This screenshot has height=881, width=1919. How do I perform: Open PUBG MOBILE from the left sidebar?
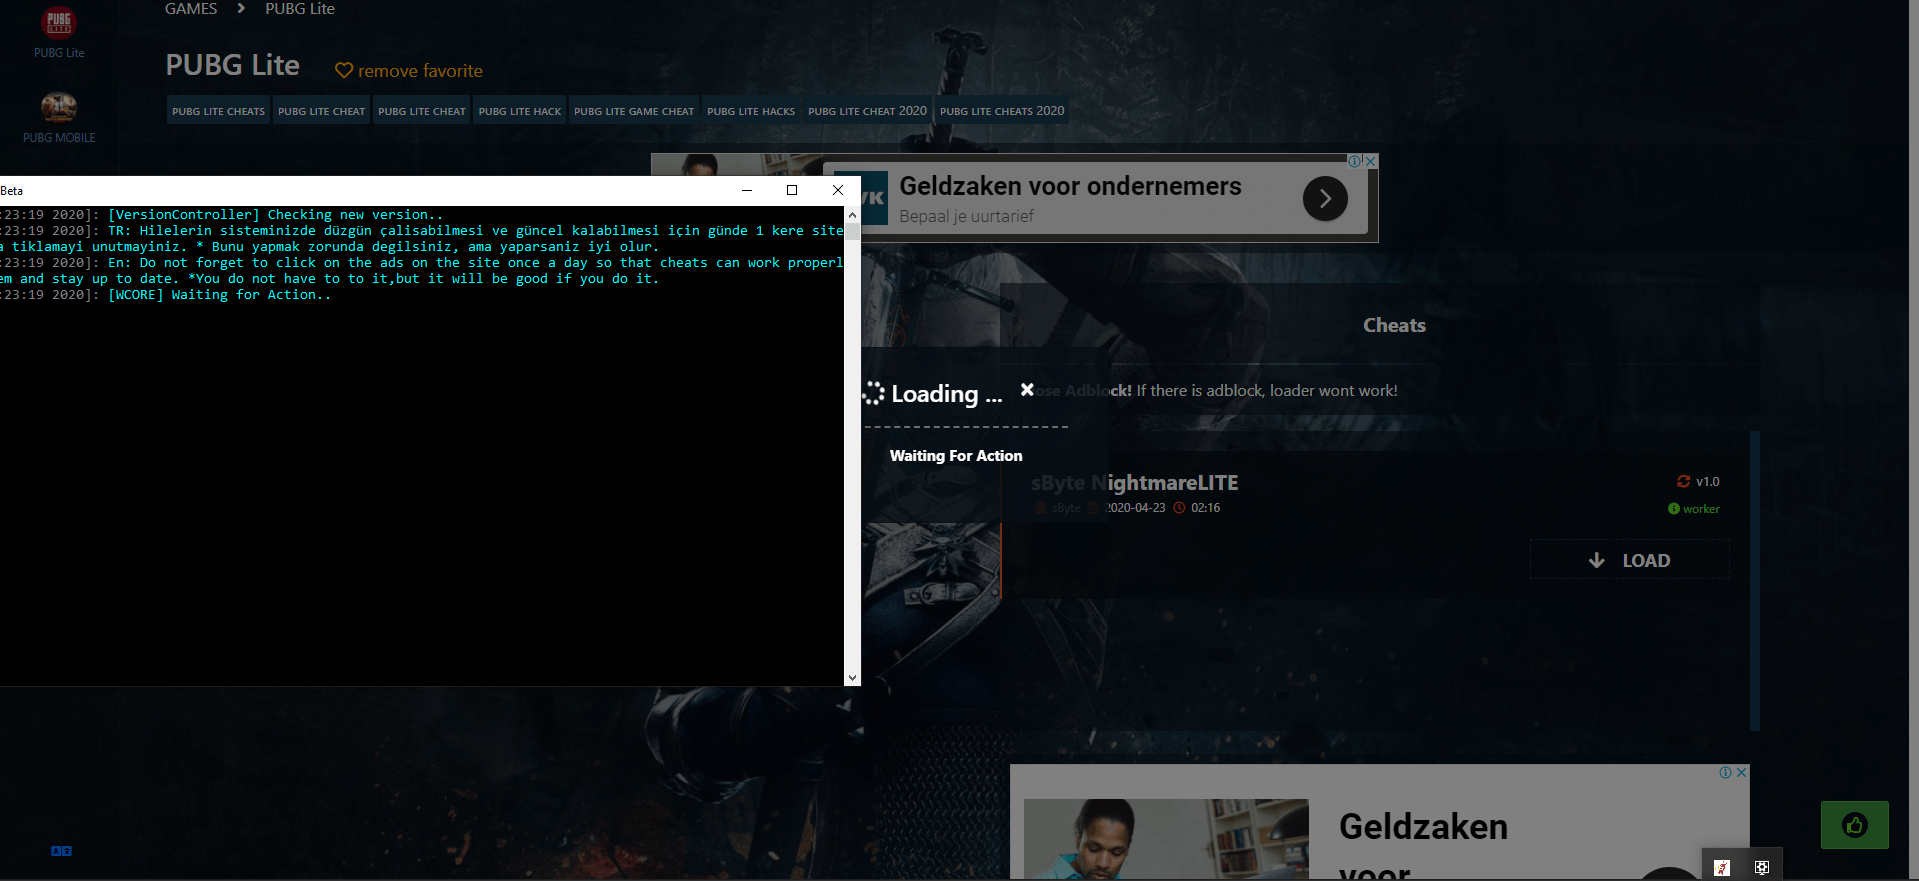59,118
